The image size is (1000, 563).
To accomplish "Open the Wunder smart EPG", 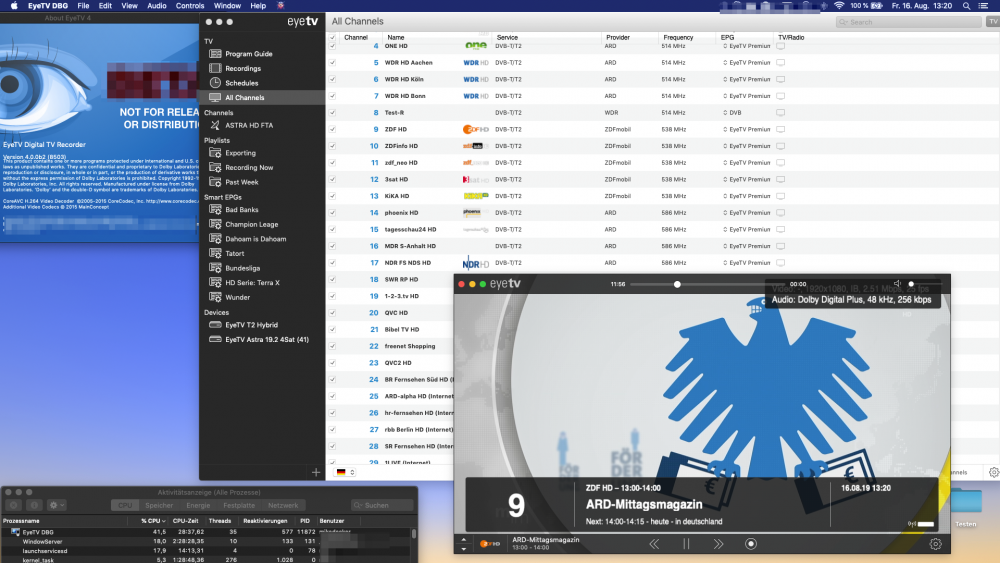I will [x=237, y=298].
